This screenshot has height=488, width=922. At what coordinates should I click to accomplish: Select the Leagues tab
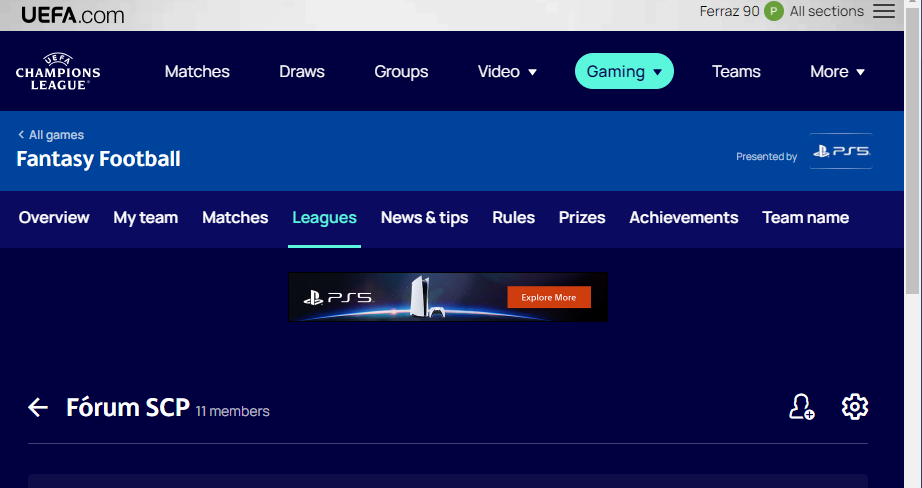click(325, 218)
